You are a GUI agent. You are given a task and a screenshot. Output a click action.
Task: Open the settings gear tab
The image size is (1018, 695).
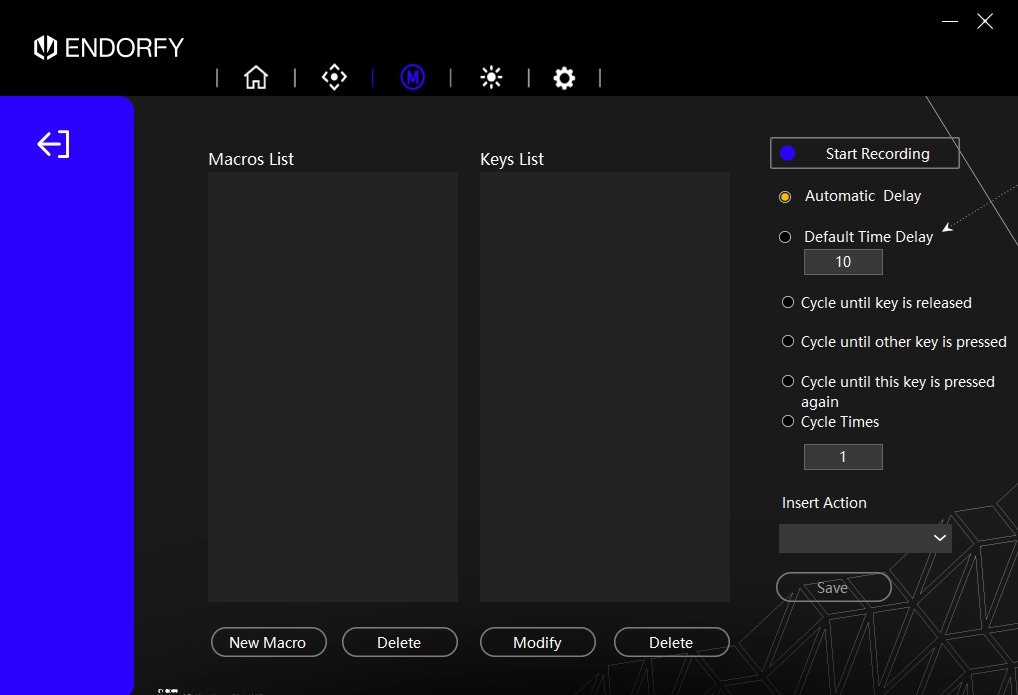(x=564, y=78)
